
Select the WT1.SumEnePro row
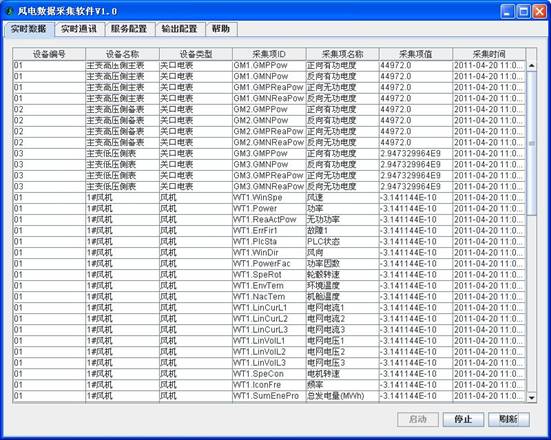tap(269, 396)
